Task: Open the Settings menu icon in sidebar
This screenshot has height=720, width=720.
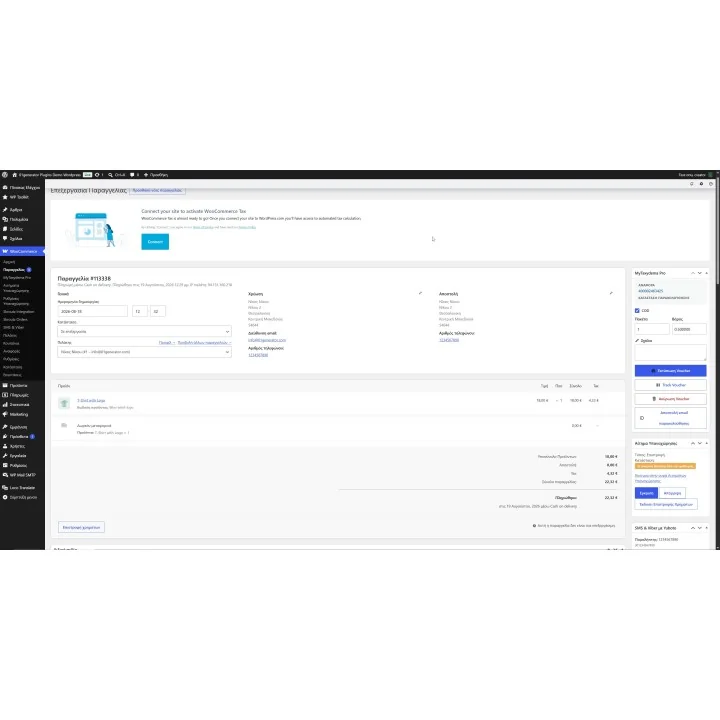Action: [x=5, y=465]
